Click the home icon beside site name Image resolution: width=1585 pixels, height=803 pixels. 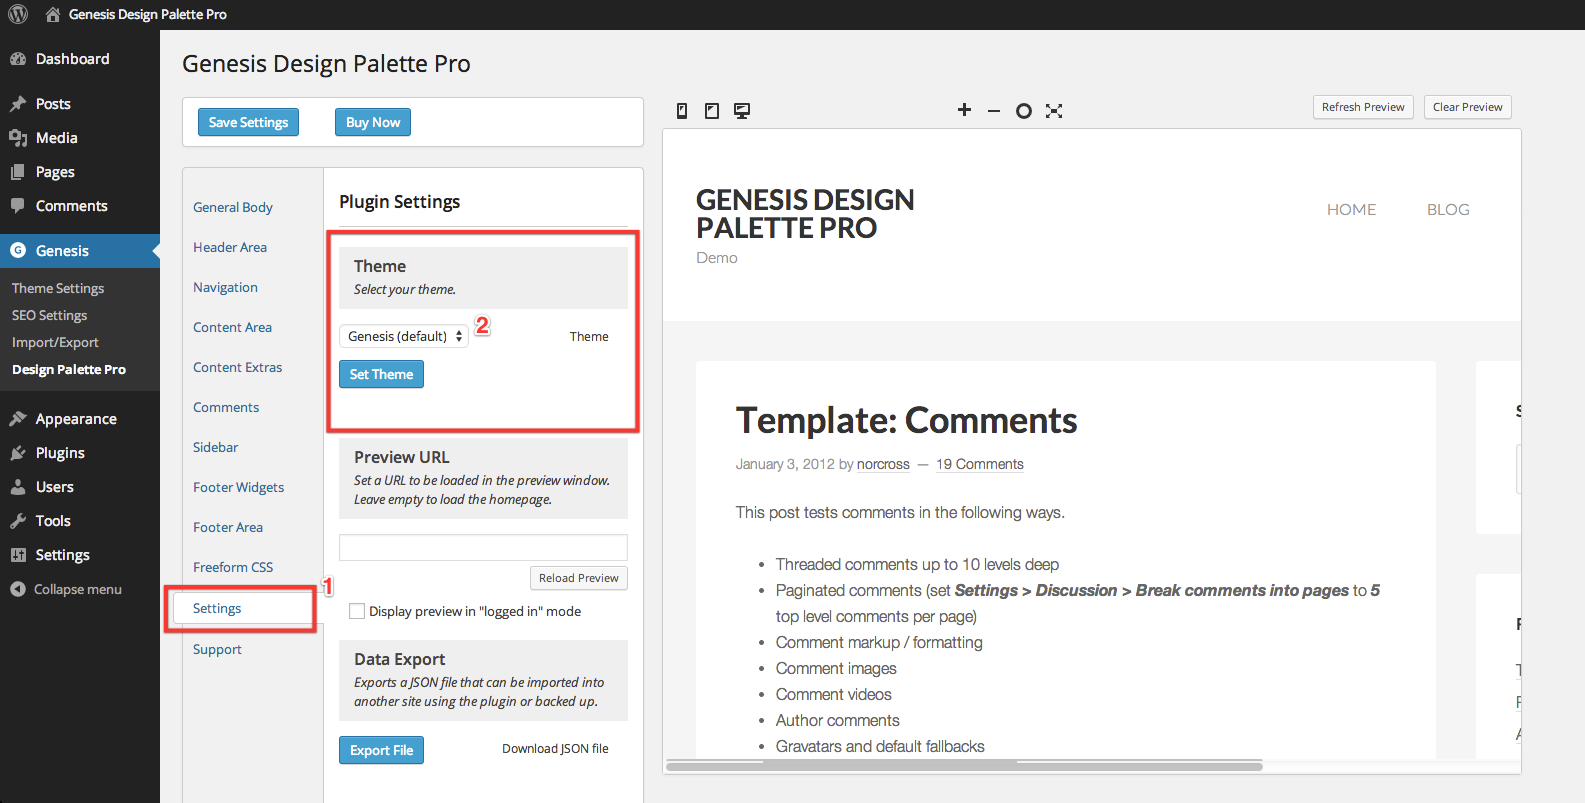[53, 14]
